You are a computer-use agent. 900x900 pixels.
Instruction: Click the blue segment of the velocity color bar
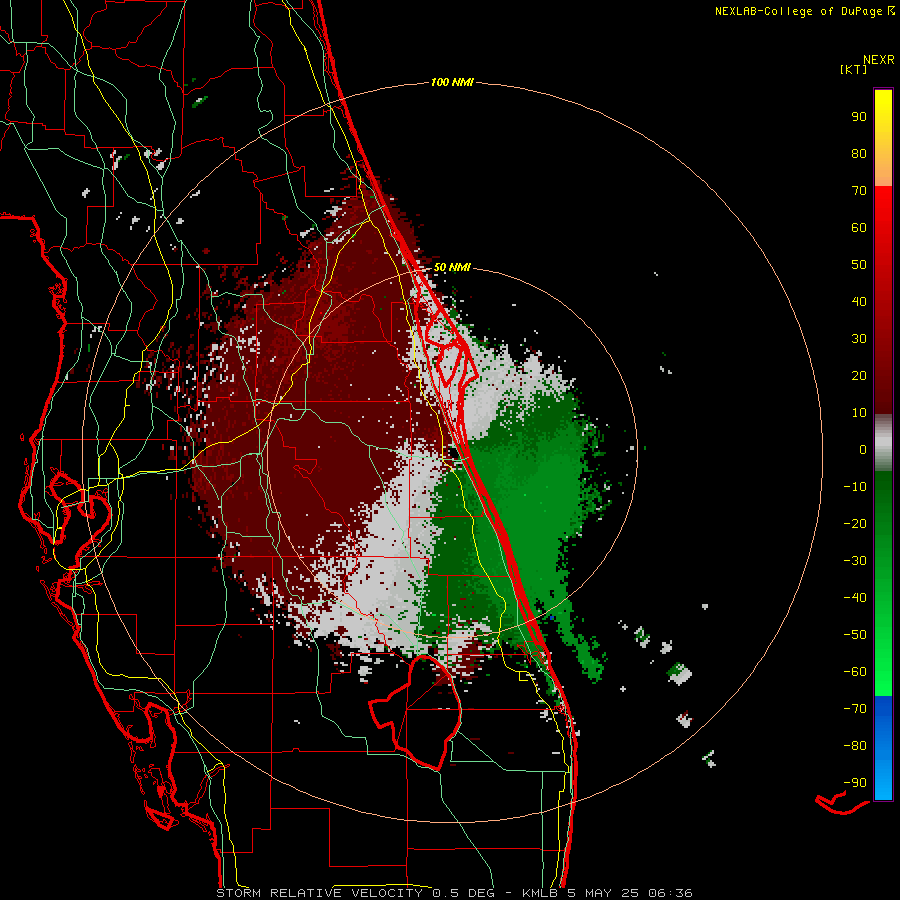(883, 748)
